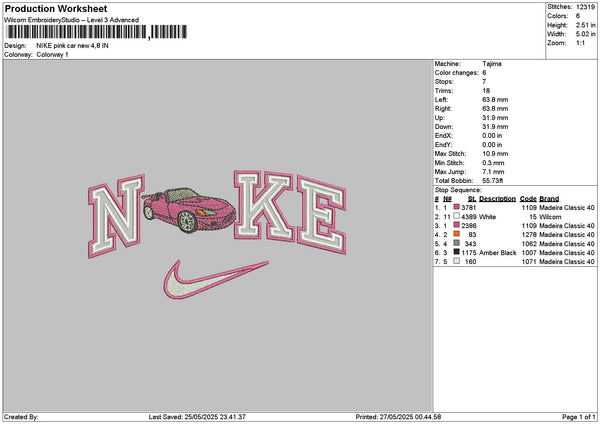600x424 pixels.
Task: Select the White description in stop row 2
Action: pos(487,217)
